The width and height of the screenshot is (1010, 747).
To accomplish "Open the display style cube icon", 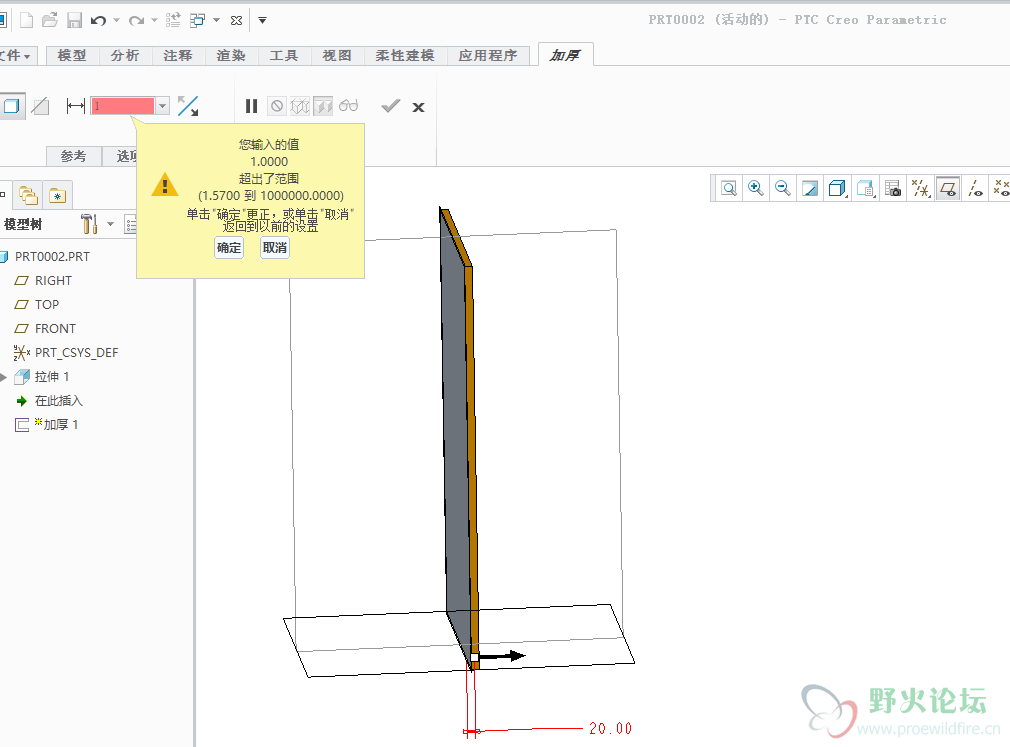I will point(837,189).
